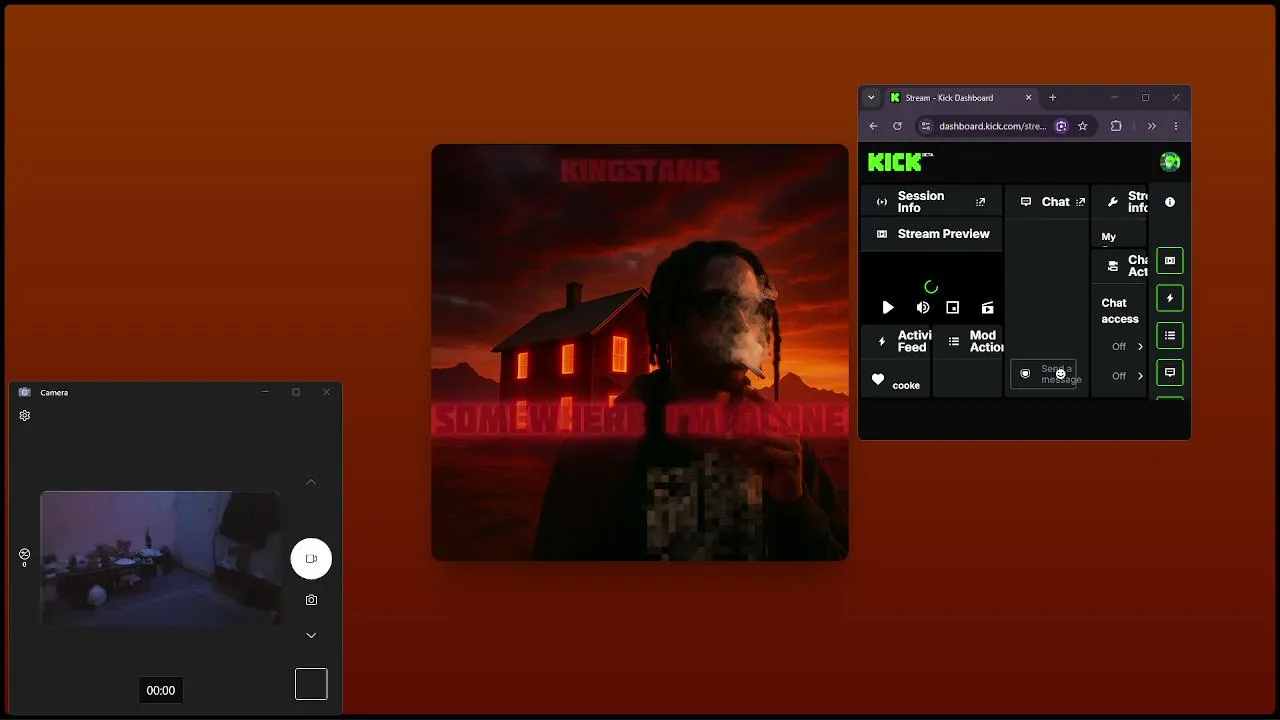Switch to photo mode in Camera
The image size is (1280, 720).
tap(311, 600)
